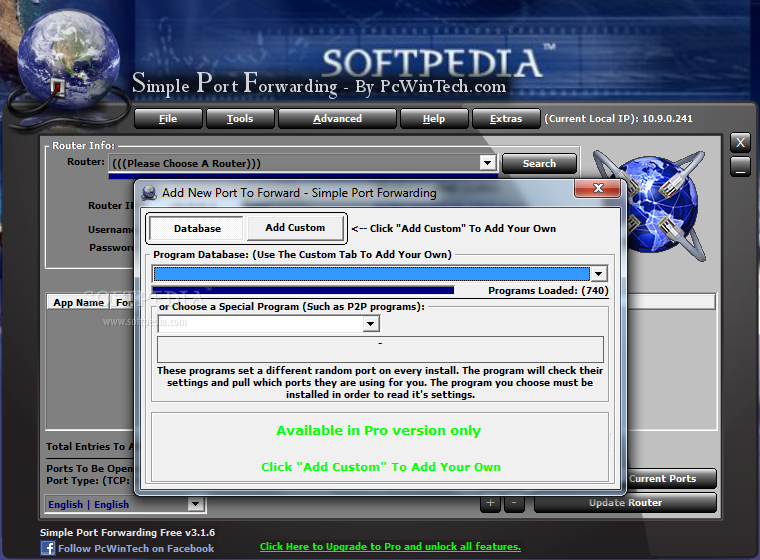Open the Extras menu
Viewport: 760px width, 560px height.
pos(506,119)
